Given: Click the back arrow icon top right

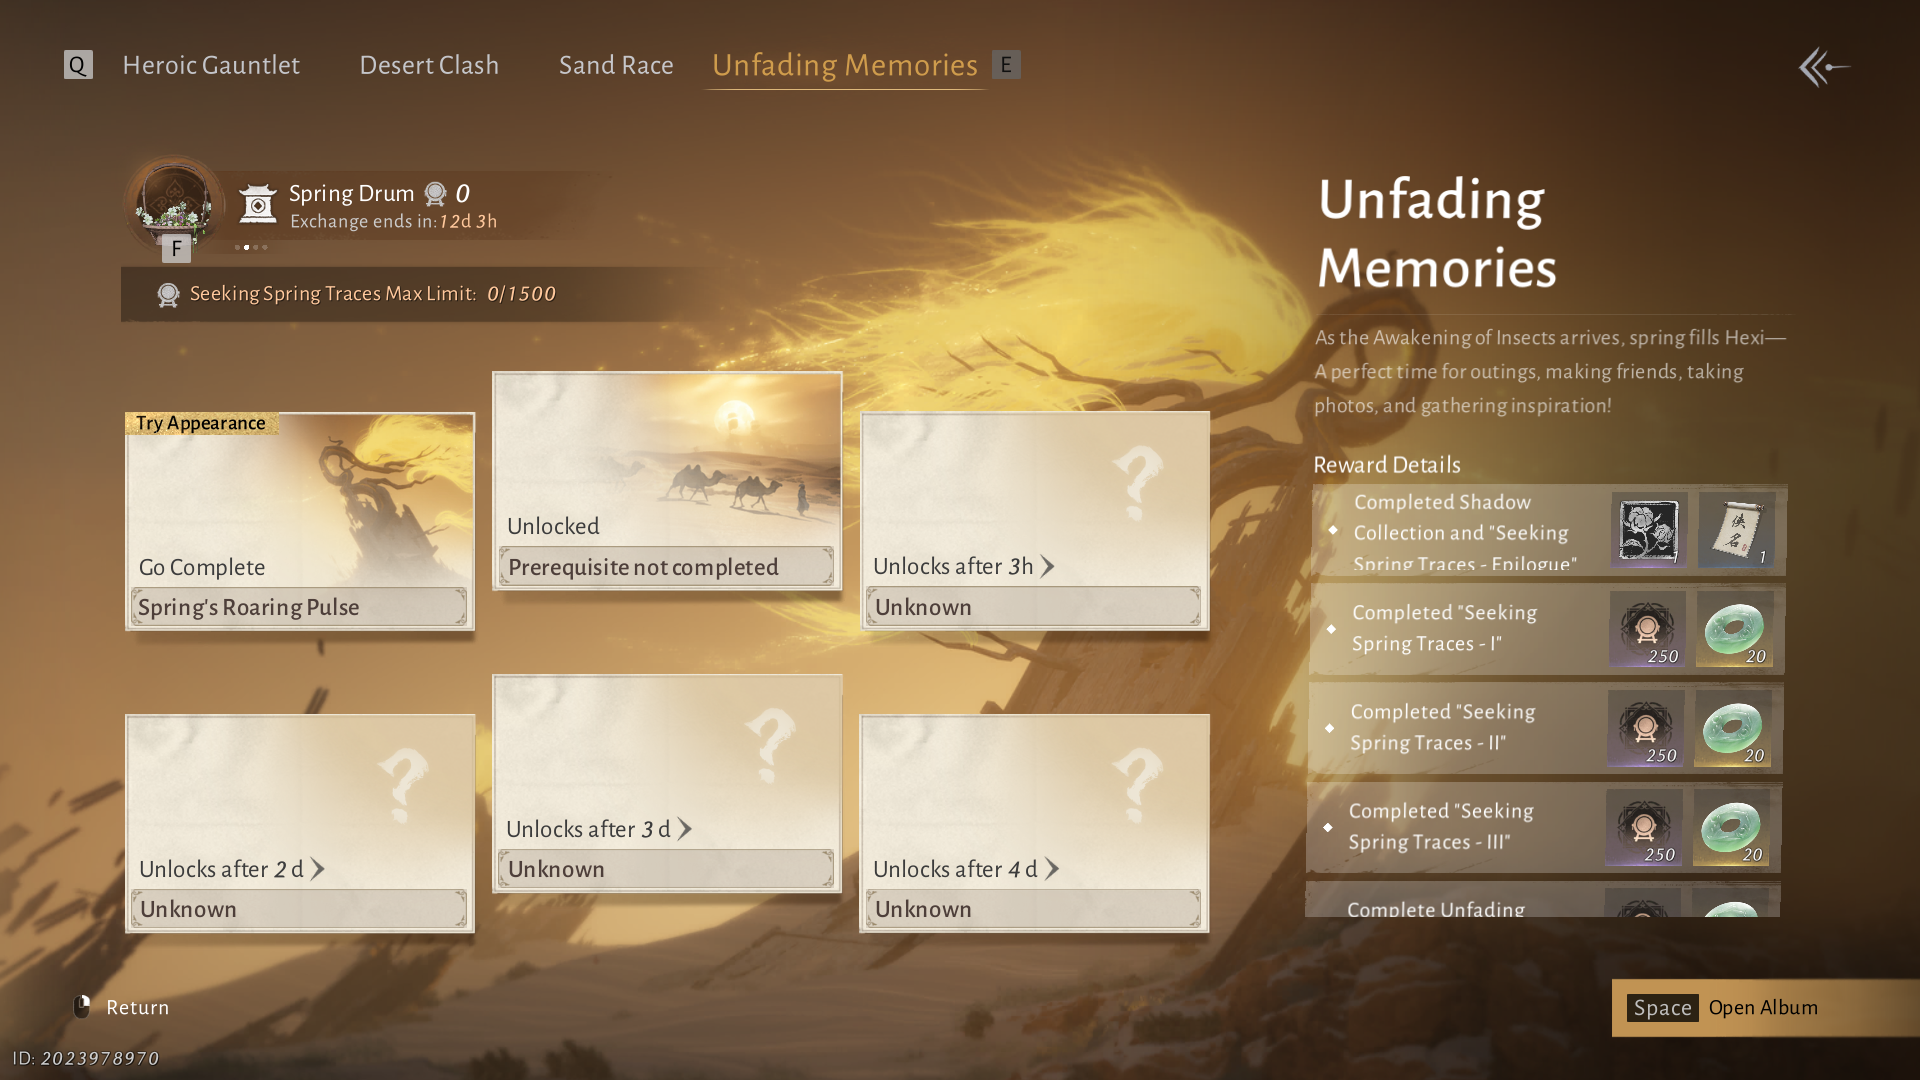Looking at the screenshot, I should click(1824, 67).
